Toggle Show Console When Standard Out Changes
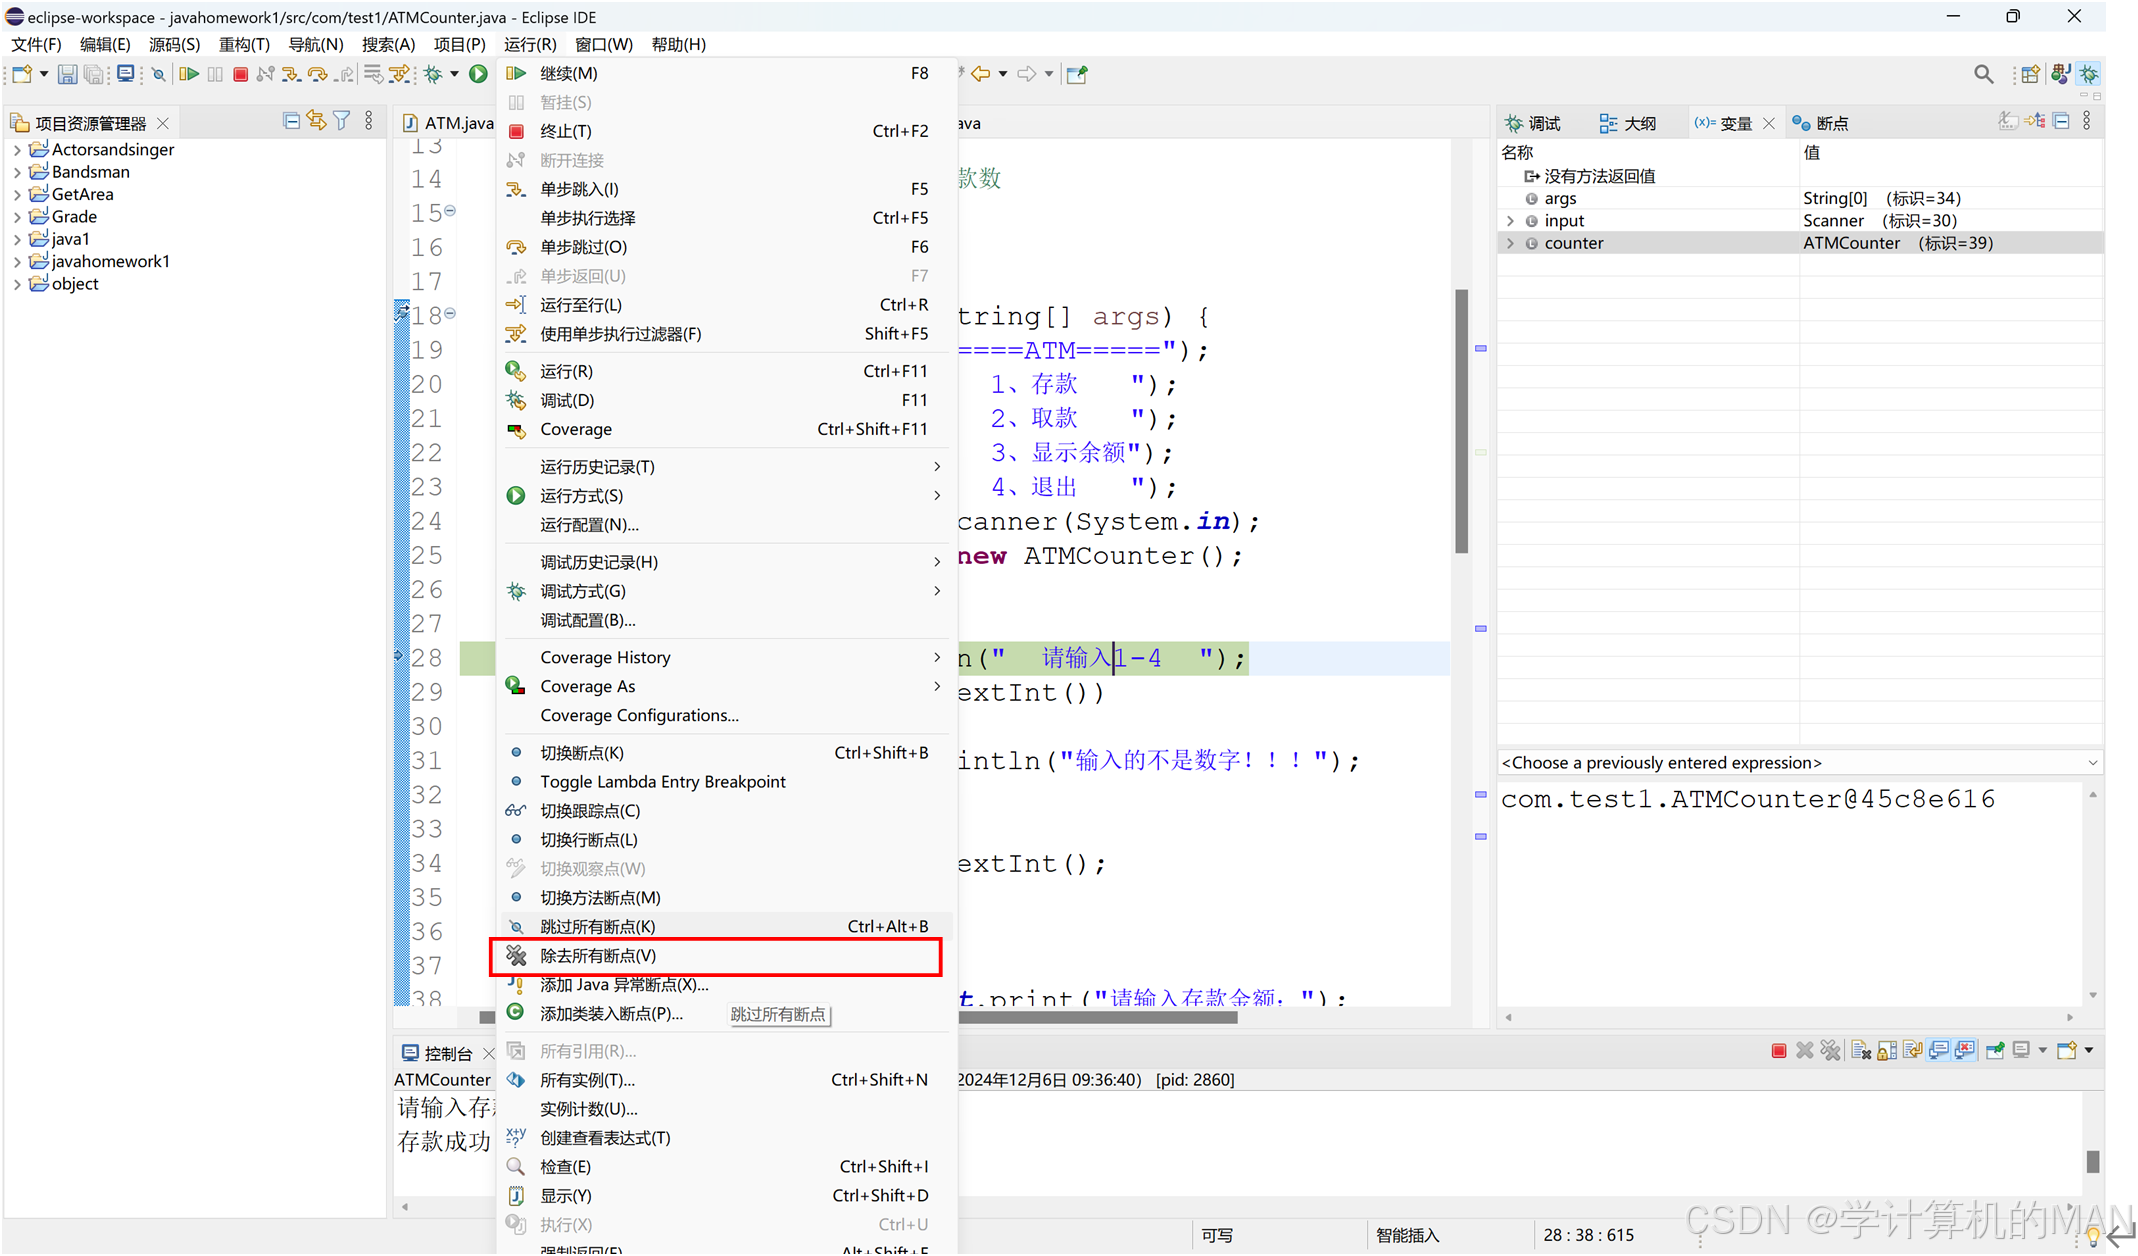Image resolution: width=2138 pixels, height=1256 pixels. click(x=1938, y=1050)
